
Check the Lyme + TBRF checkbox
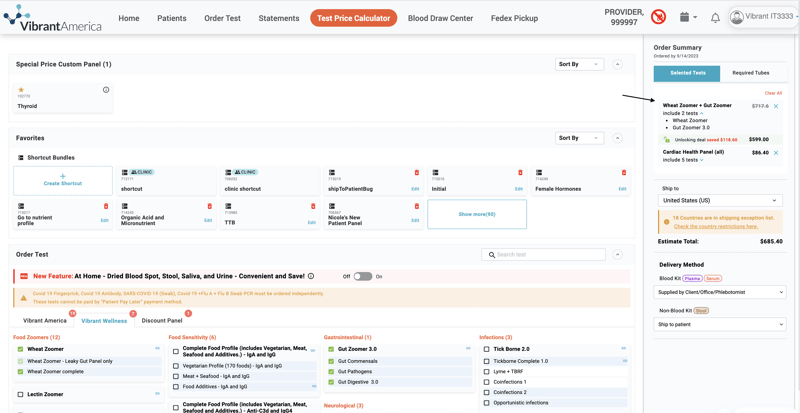[487, 372]
